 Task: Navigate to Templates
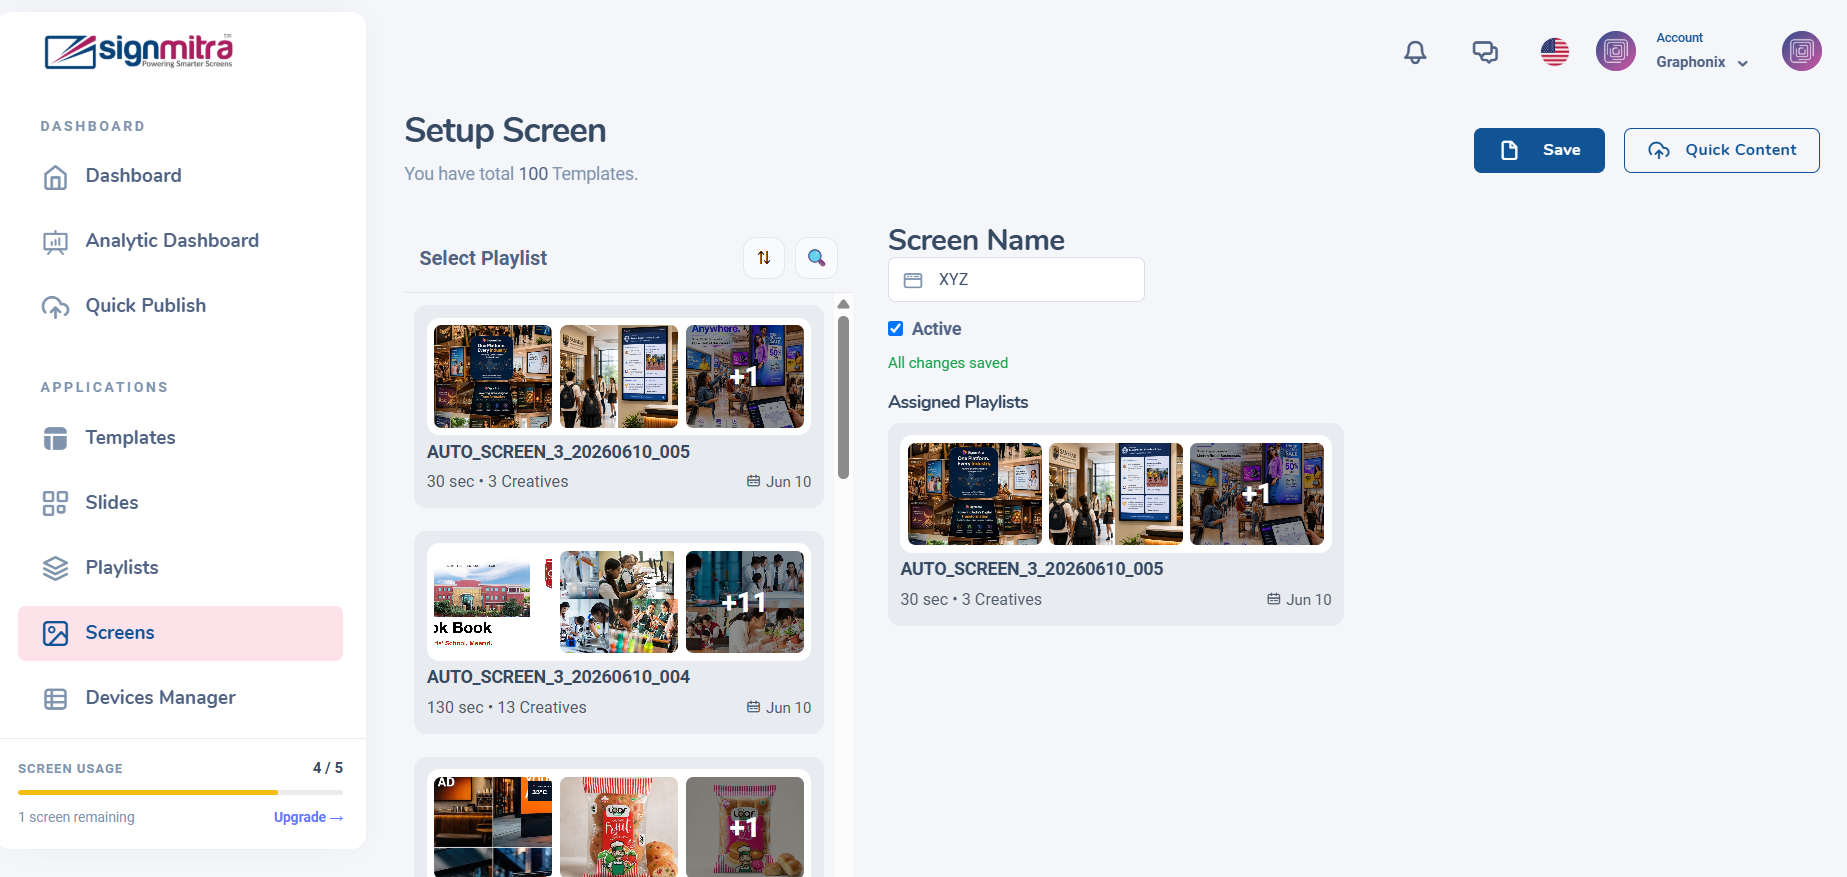[180, 438]
